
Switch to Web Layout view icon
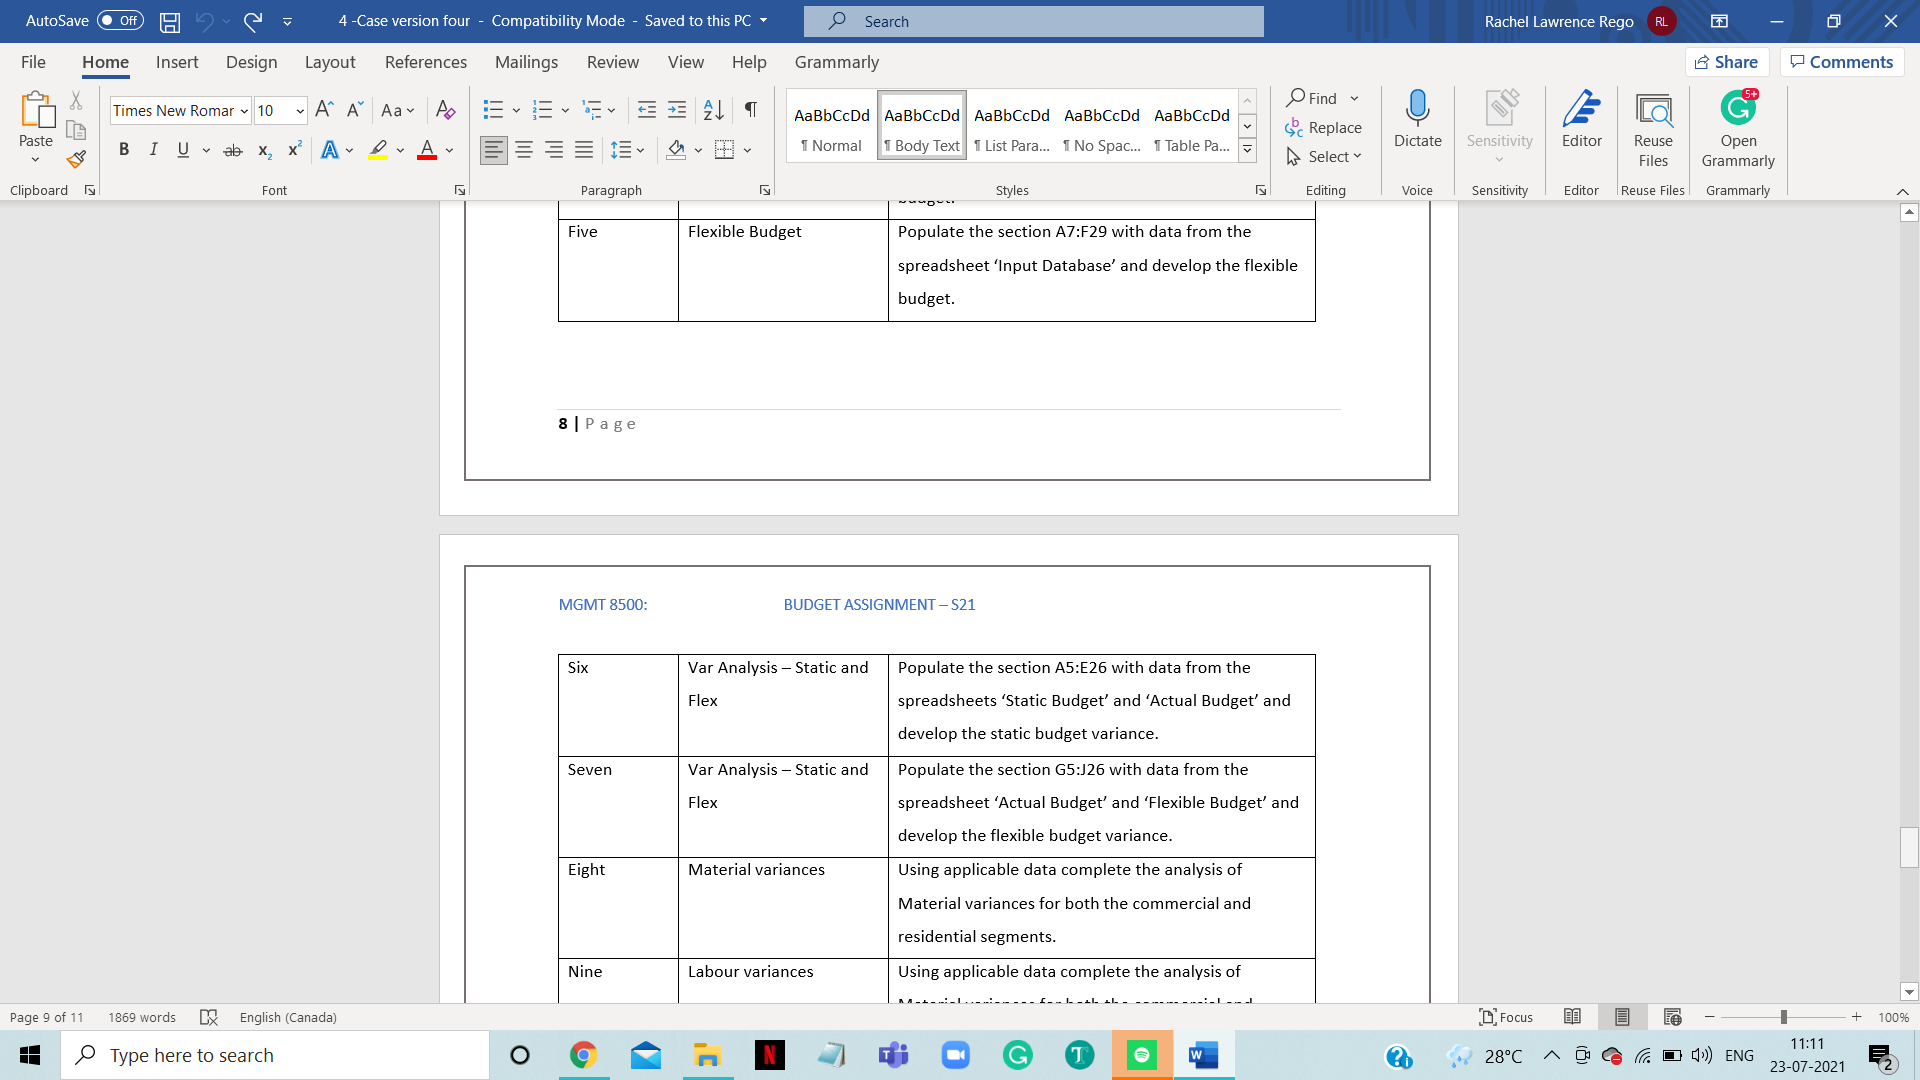point(1671,1017)
